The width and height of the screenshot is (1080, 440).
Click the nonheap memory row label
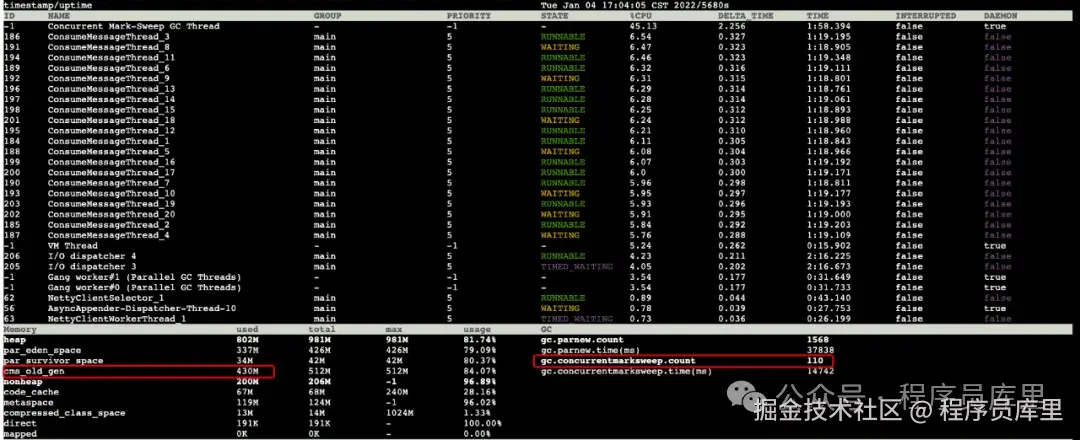(23, 381)
